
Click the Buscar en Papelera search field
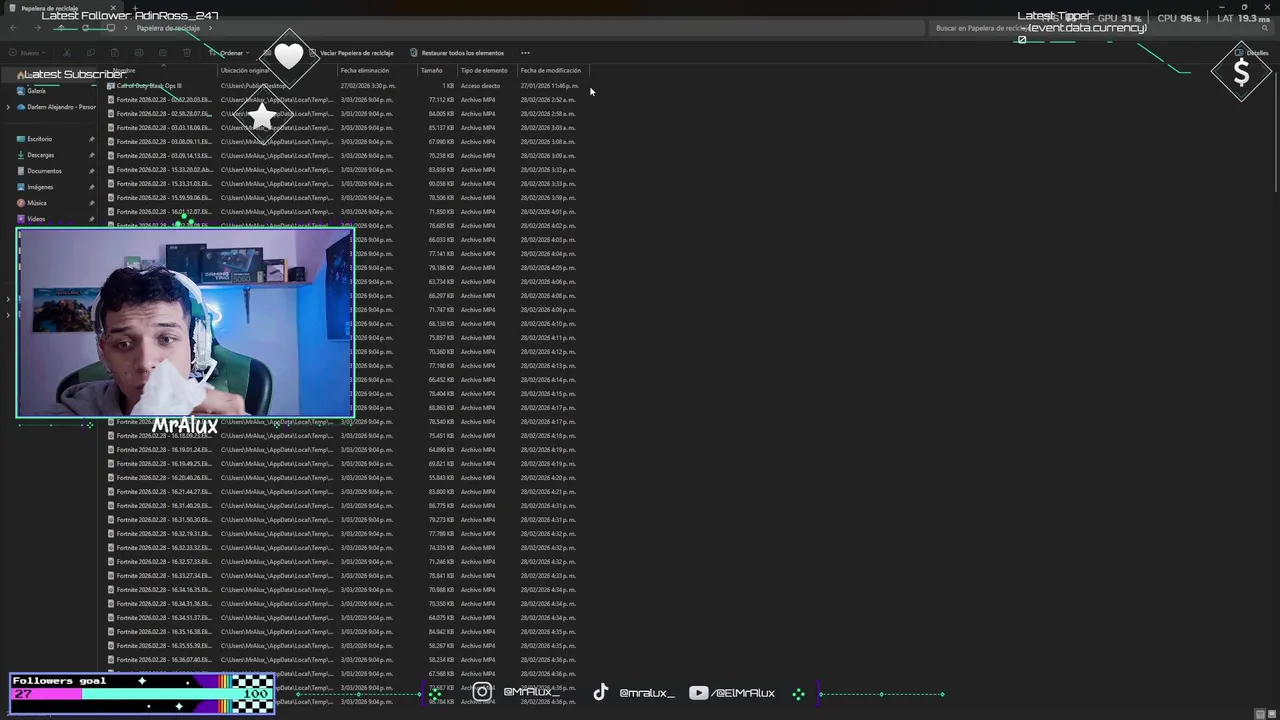coord(1100,28)
